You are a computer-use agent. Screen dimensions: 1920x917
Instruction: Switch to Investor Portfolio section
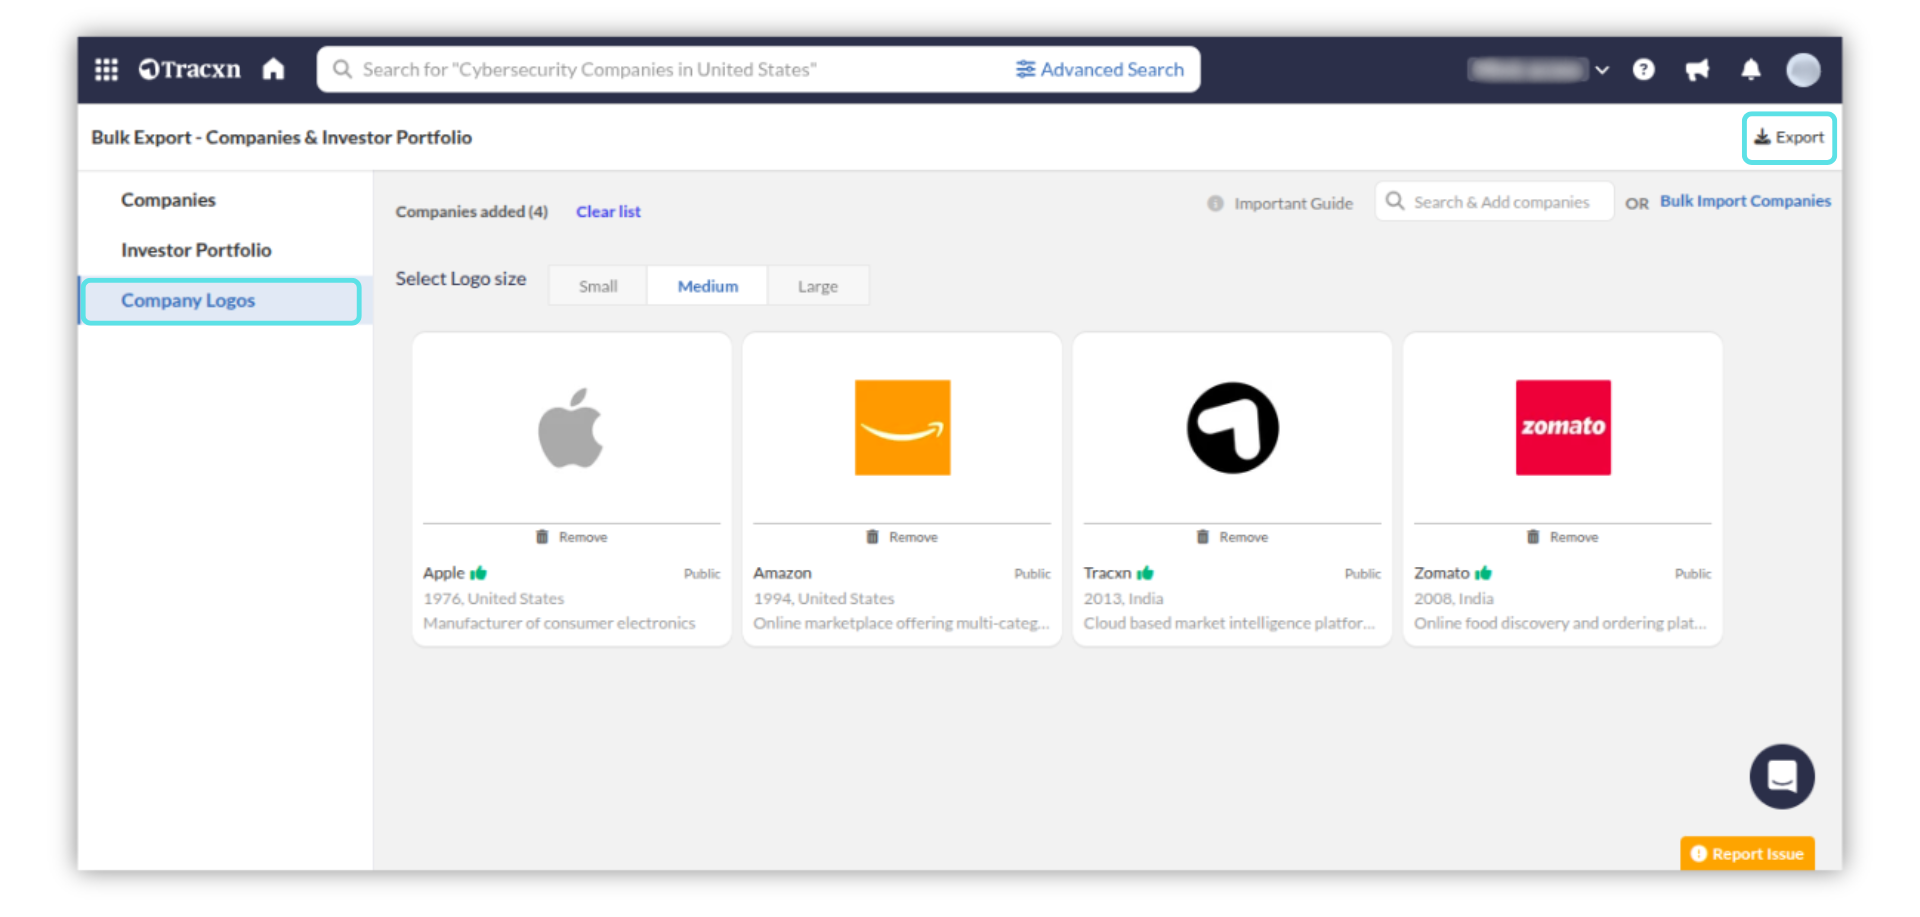pos(196,250)
